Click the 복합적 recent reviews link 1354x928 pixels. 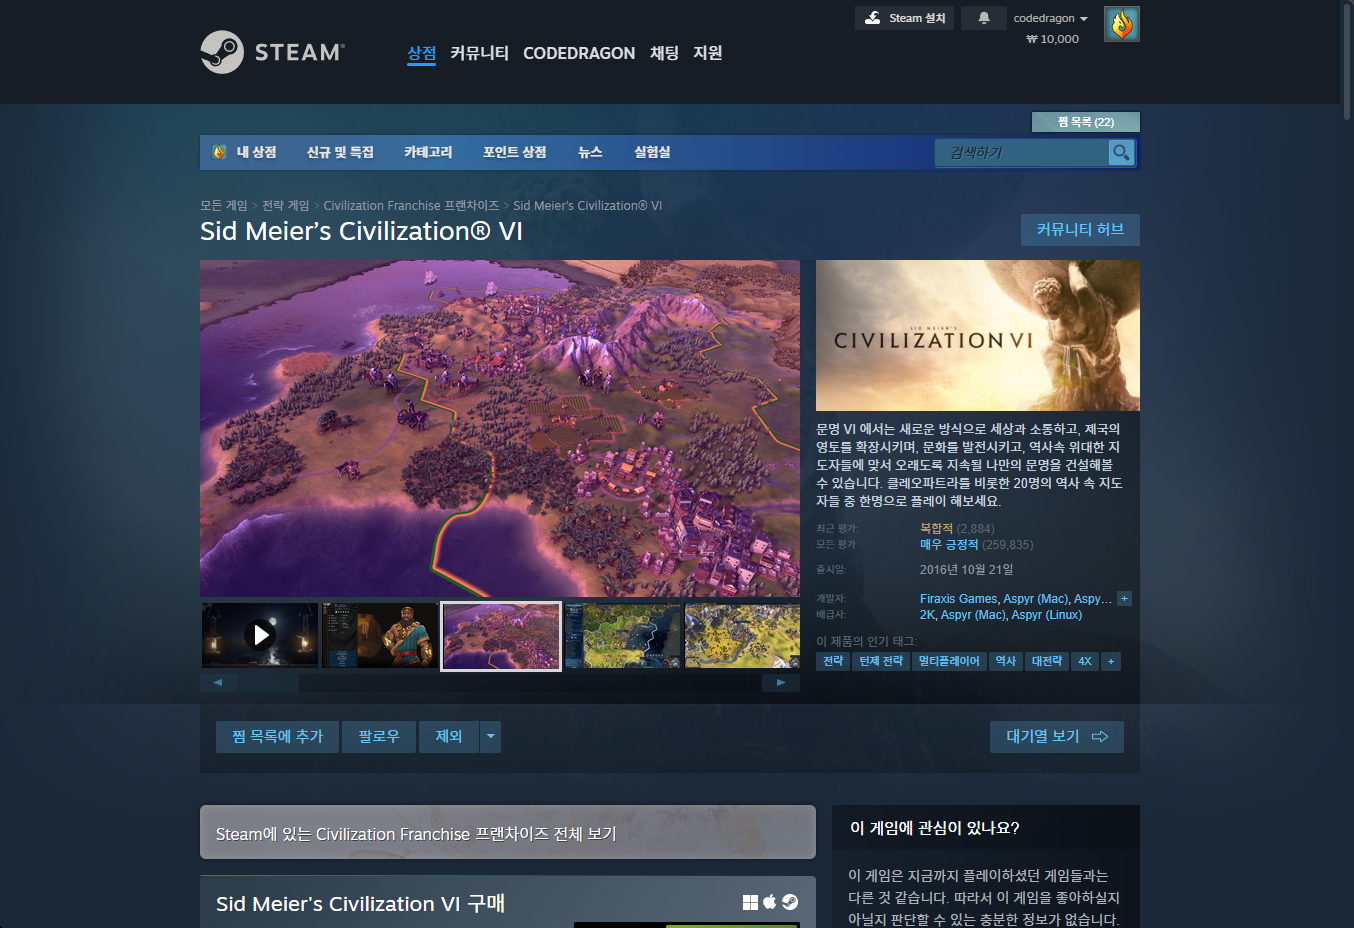[x=936, y=529]
